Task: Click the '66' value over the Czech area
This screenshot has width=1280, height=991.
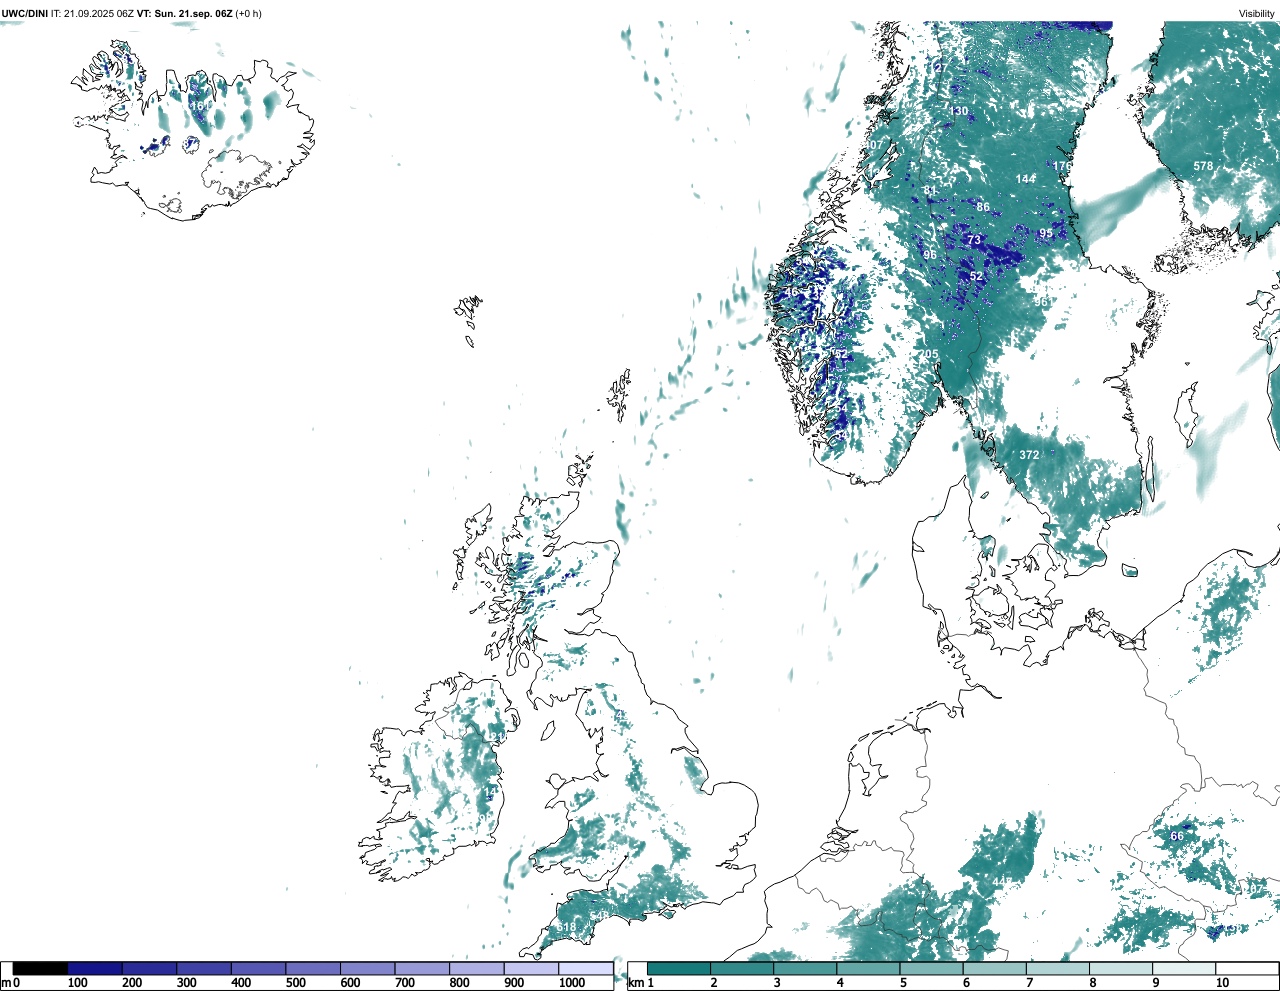Action: 1177,836
